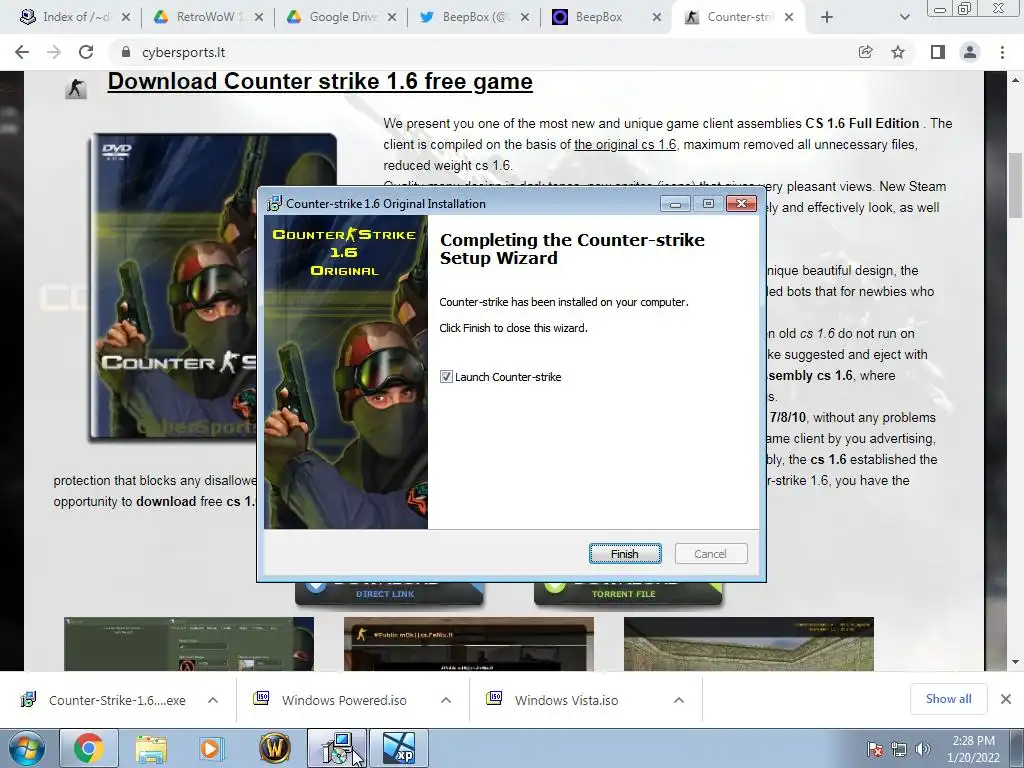Click the site lock icon
This screenshot has height=768, width=1024.
point(126,52)
